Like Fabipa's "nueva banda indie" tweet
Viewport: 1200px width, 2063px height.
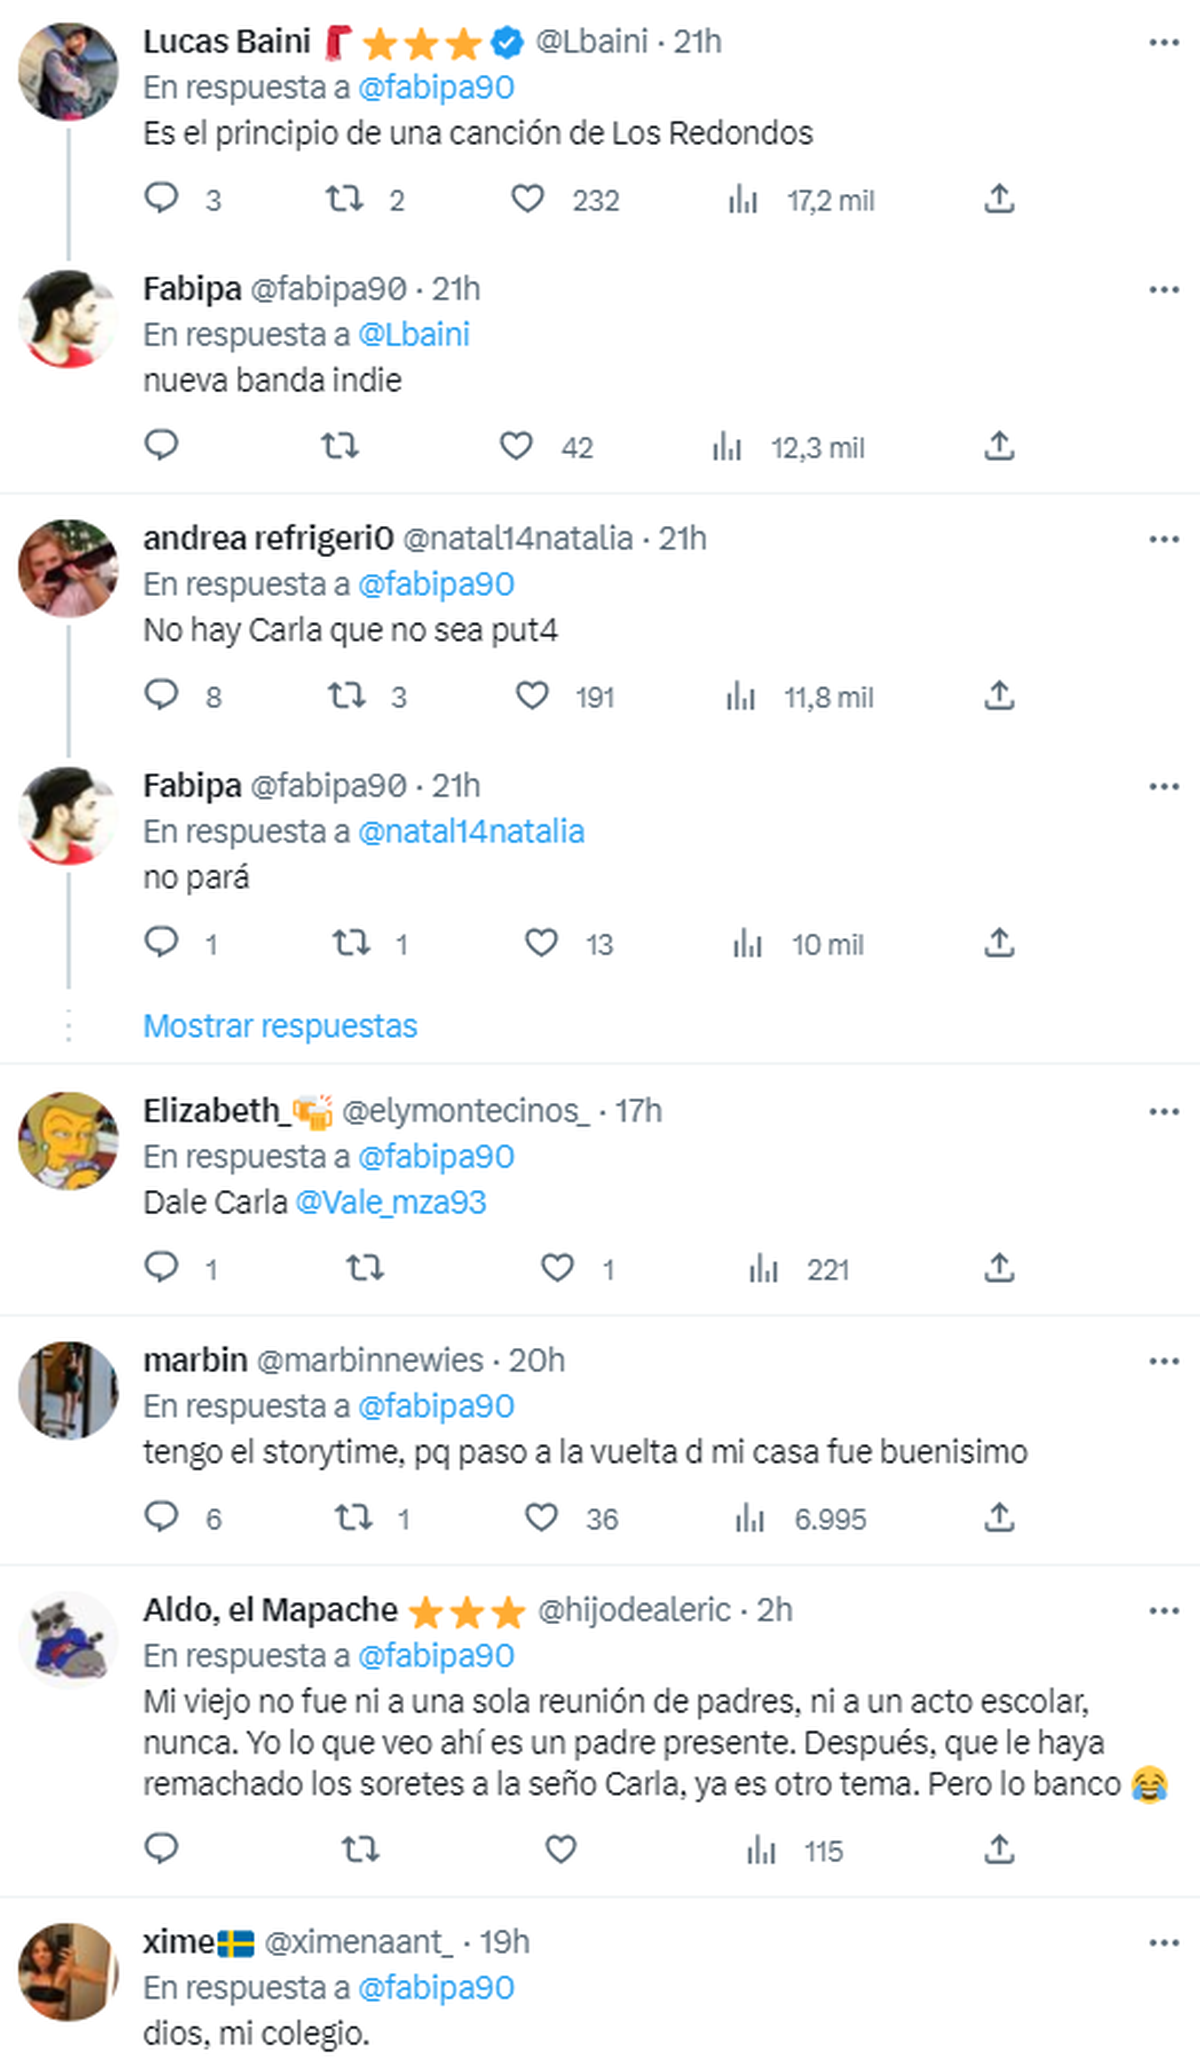[516, 446]
